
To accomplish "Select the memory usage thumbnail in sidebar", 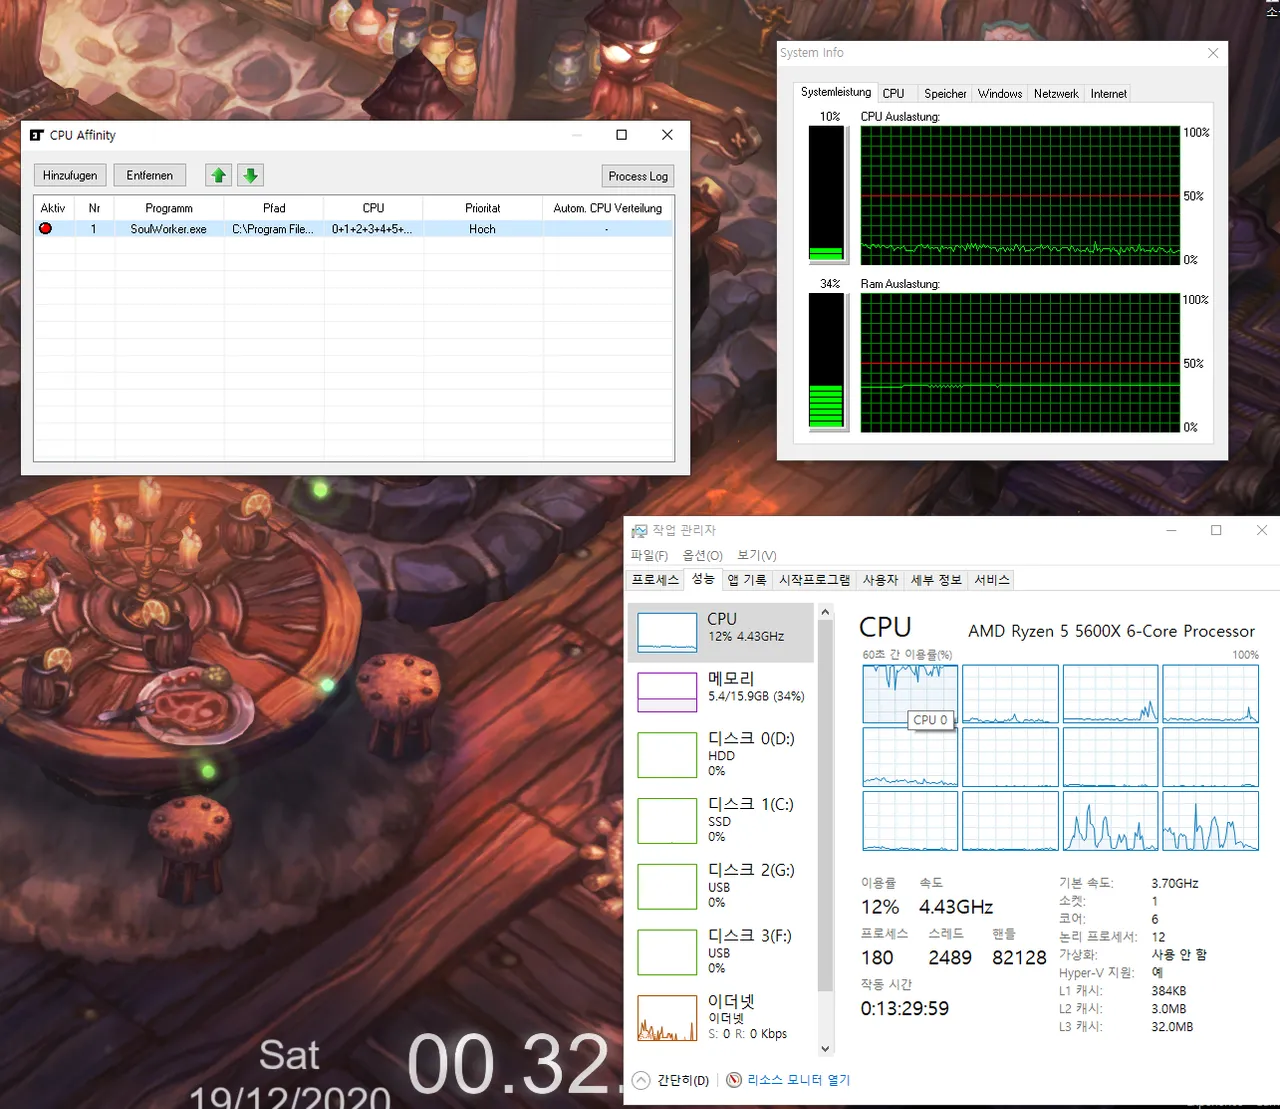I will tap(667, 691).
